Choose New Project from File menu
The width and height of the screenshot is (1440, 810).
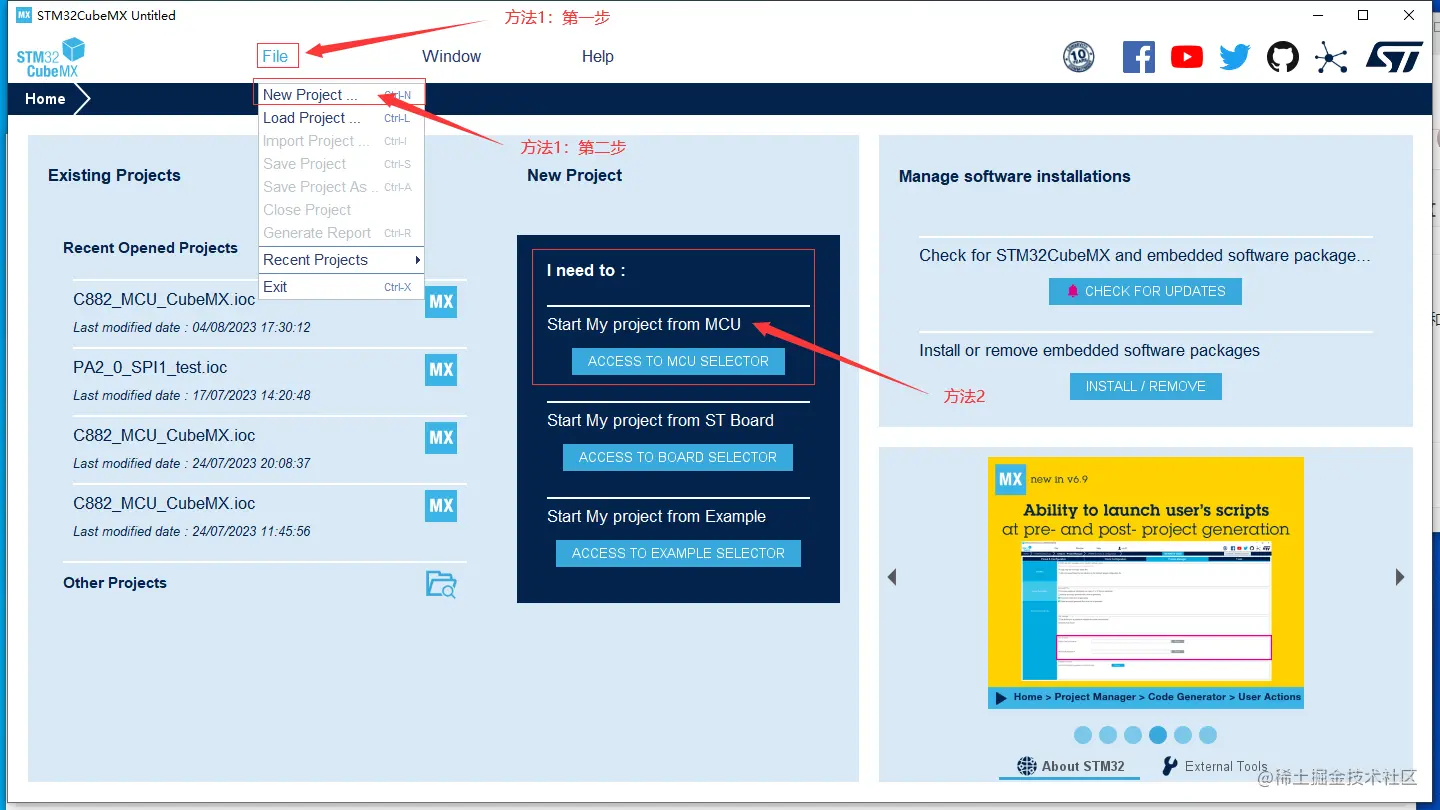(341, 95)
